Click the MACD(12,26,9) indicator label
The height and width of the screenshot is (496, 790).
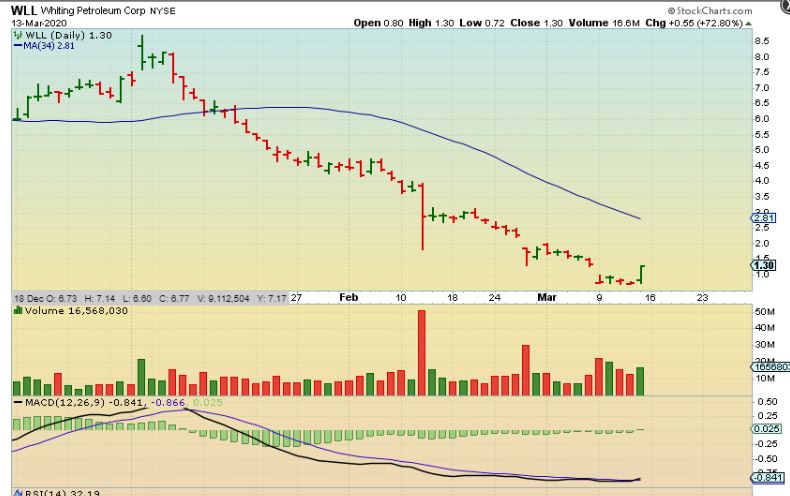[x=65, y=402]
